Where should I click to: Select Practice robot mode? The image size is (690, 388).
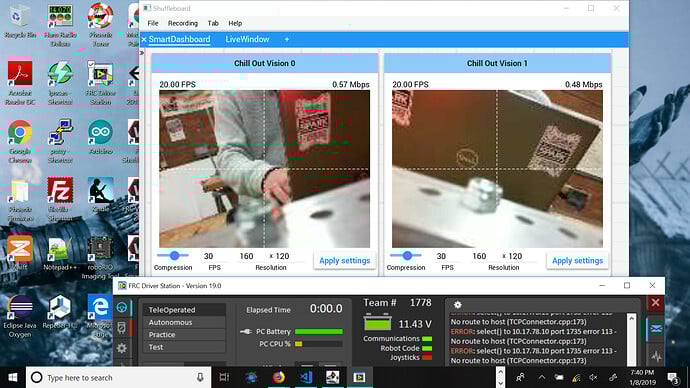184,335
